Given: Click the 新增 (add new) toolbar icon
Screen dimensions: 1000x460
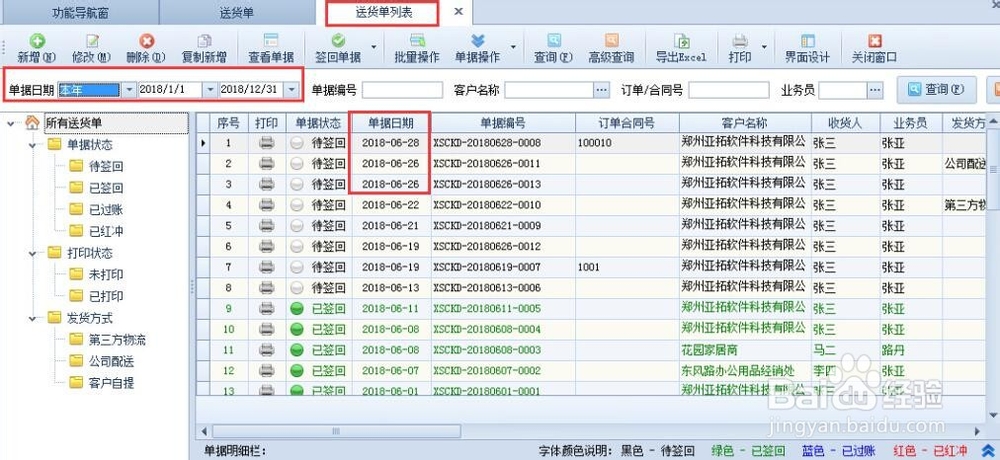Looking at the screenshot, I should (x=37, y=41).
